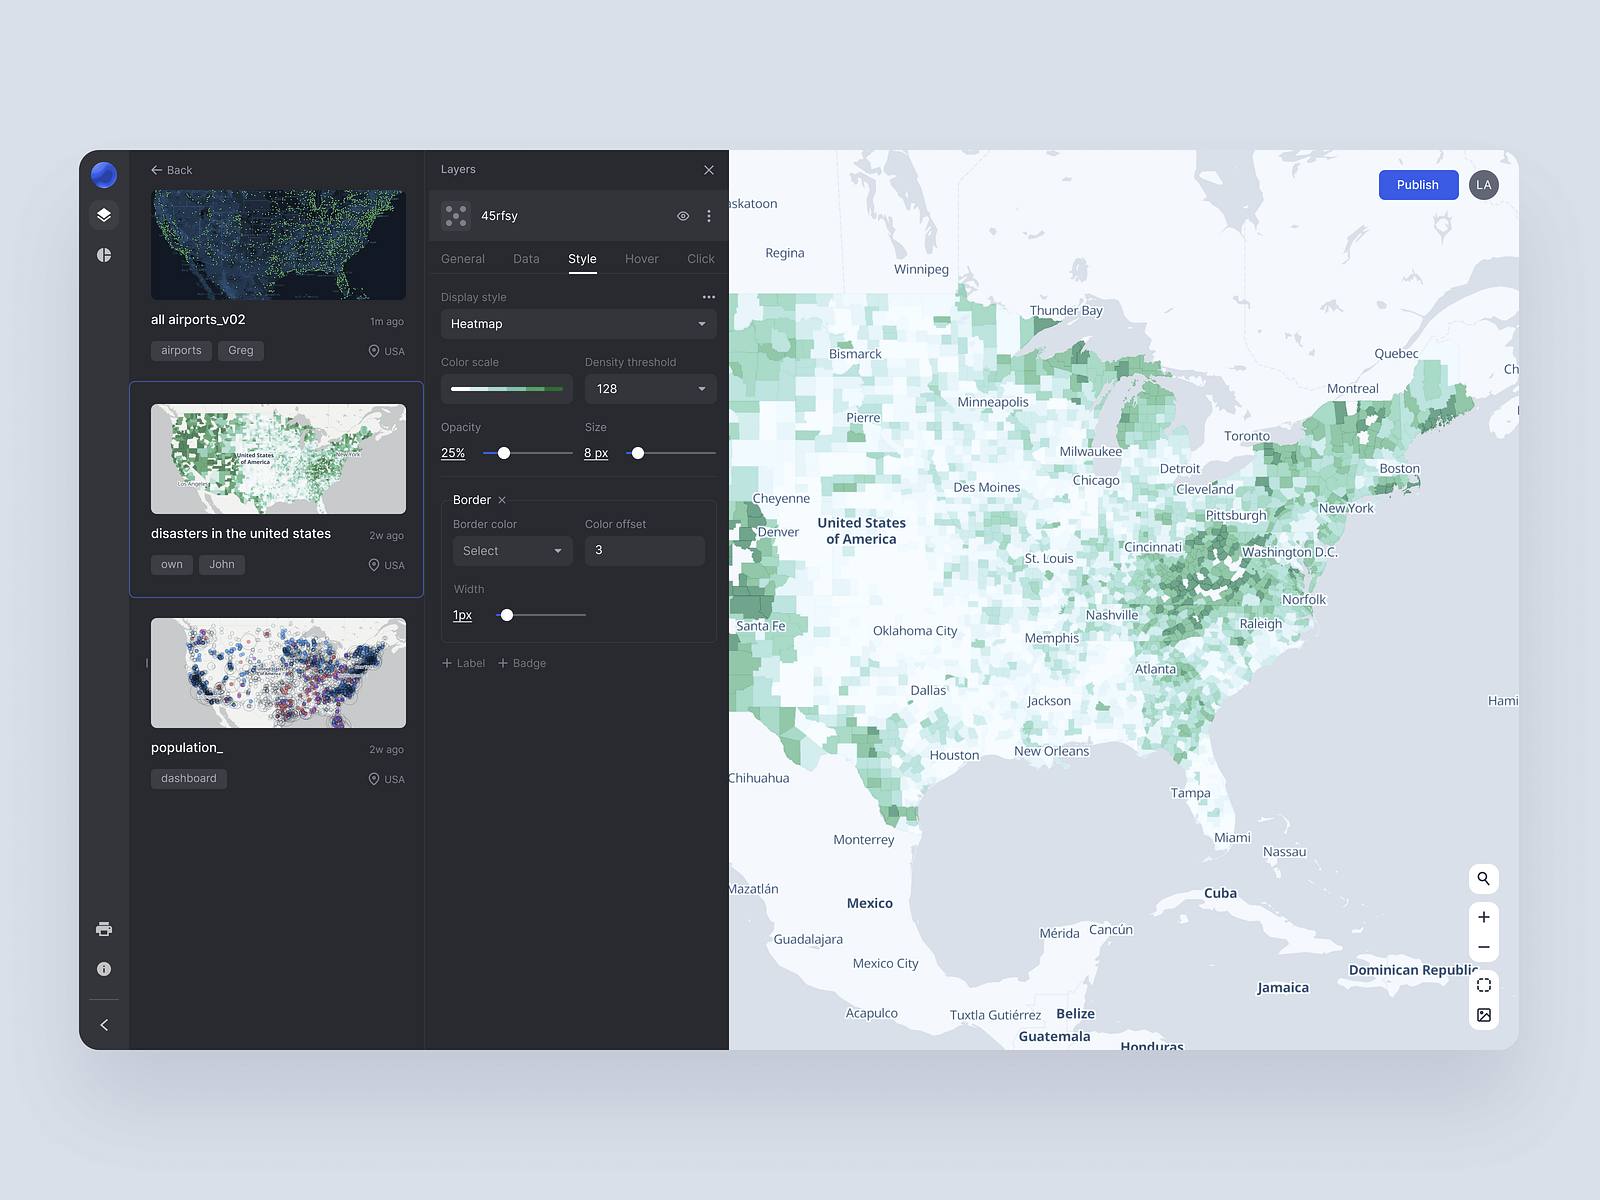The image size is (1600, 1200).
Task: Open the Layers panel sidebar icon
Action: point(104,215)
